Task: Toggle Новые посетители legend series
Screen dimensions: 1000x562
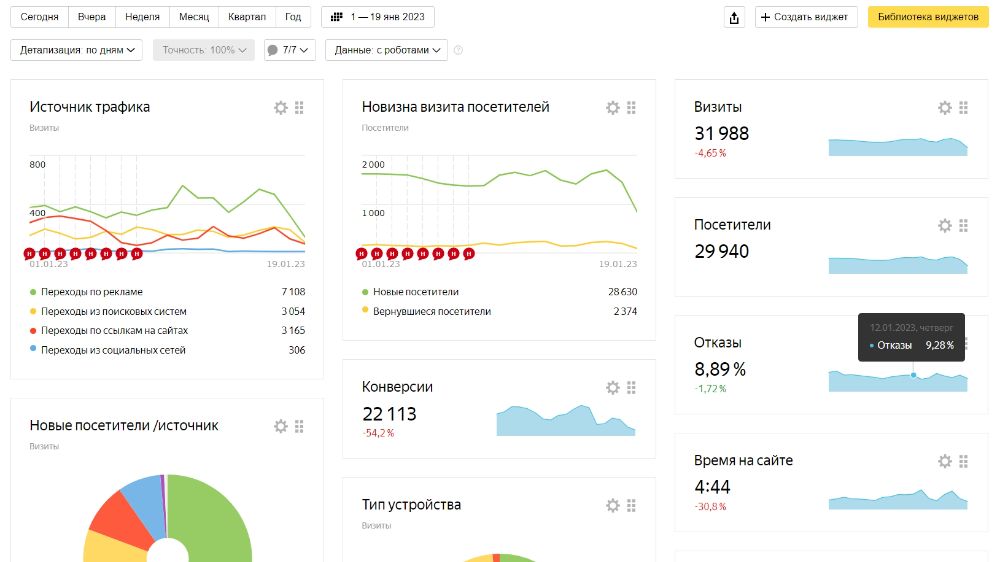Action: 410,292
